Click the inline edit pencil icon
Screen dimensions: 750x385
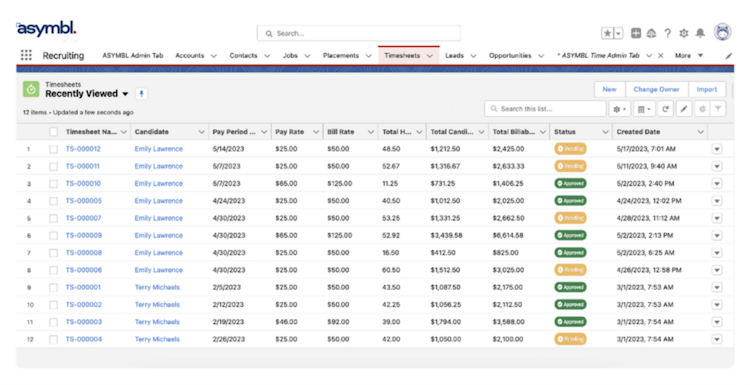click(x=684, y=109)
